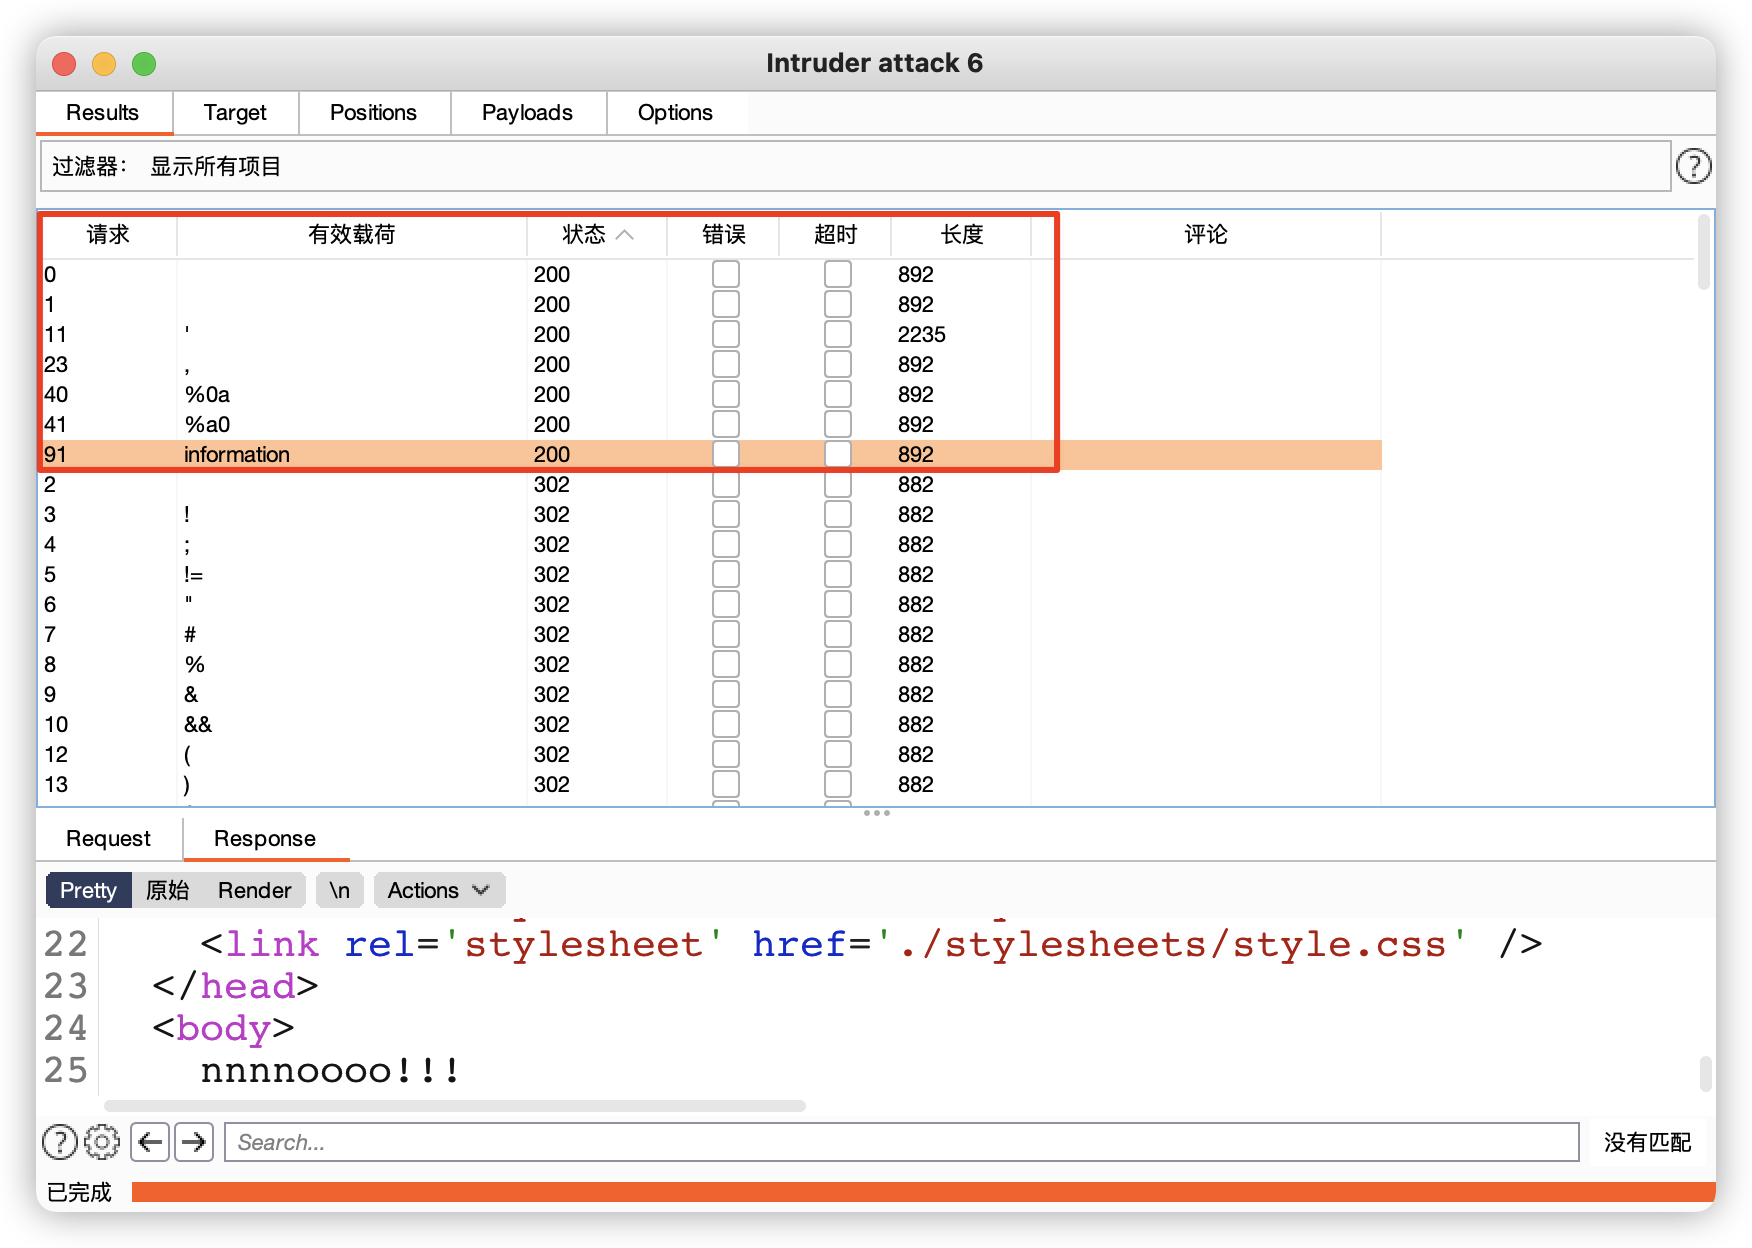1752x1248 pixels.
Task: Click the response pane vertical scrollbar
Action: [1706, 1074]
